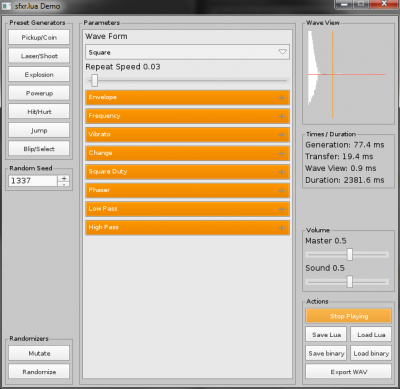Expand the Vibrato section
The height and width of the screenshot is (389, 400).
click(187, 135)
